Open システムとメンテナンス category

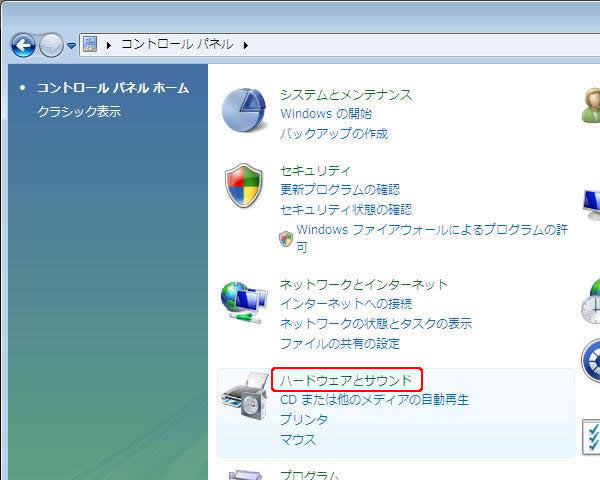click(346, 95)
